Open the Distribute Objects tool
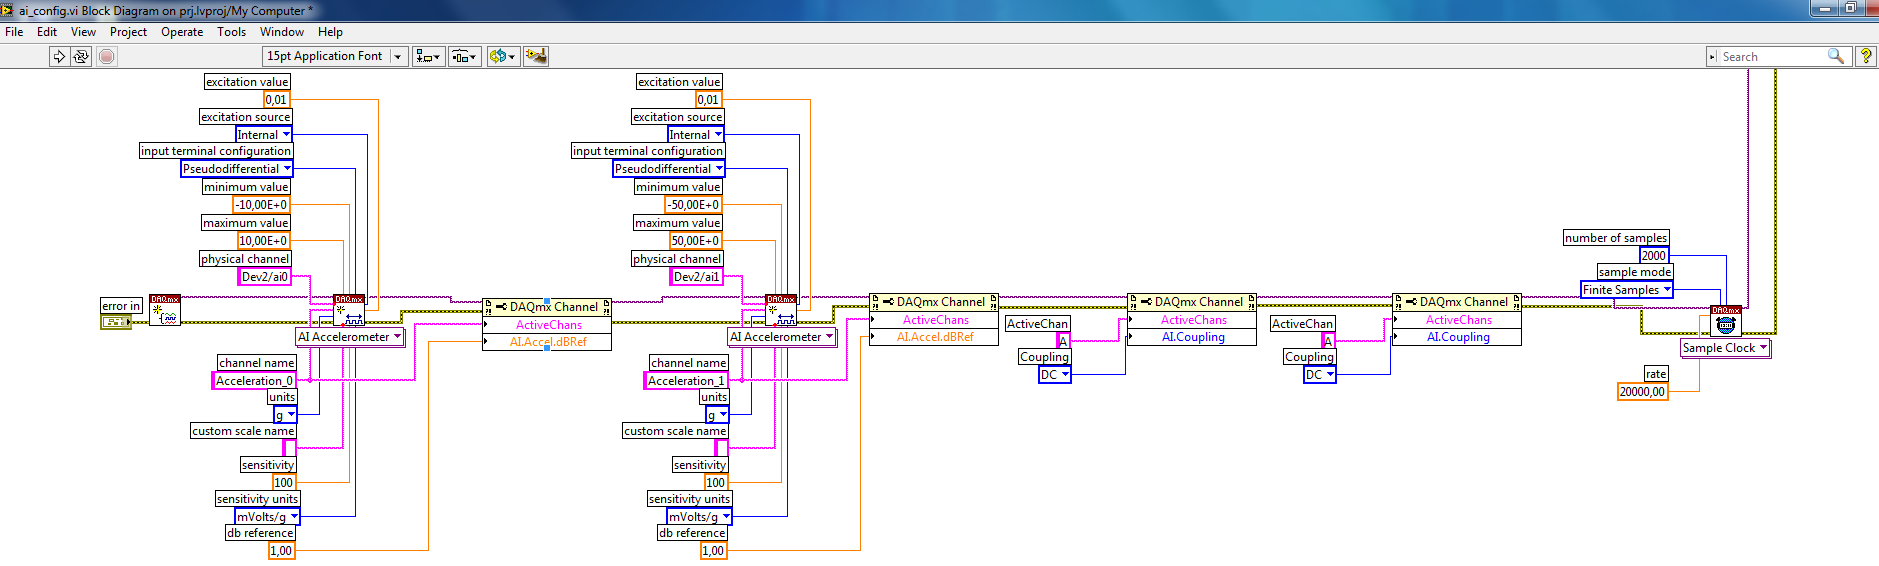Image resolution: width=1879 pixels, height=566 pixels. click(465, 57)
